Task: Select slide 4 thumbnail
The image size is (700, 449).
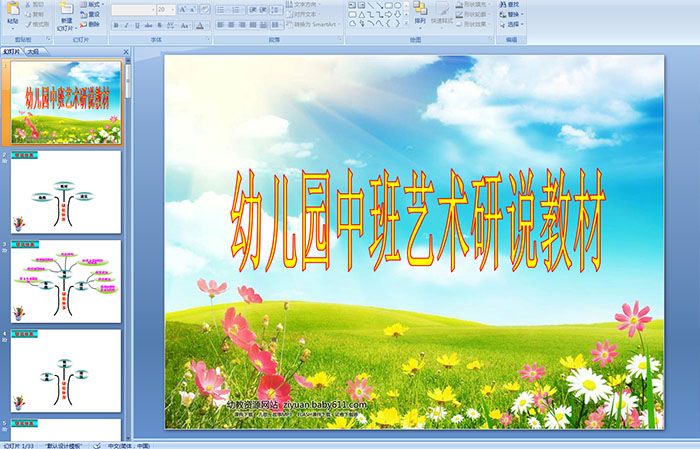Action: (x=66, y=370)
